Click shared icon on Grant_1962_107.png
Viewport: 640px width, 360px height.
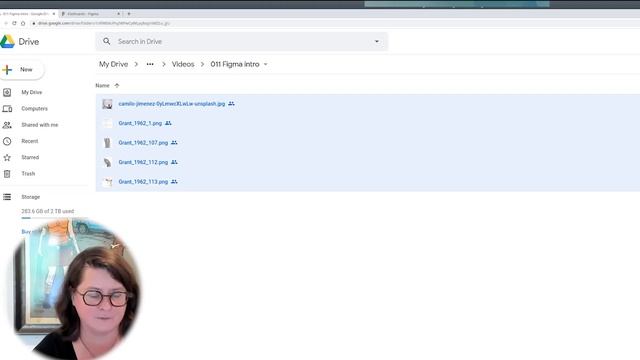[x=174, y=142]
